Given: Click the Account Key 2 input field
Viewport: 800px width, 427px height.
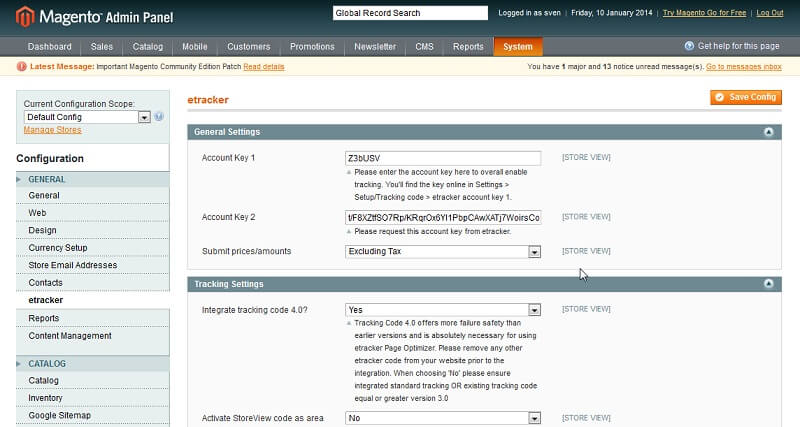Looking at the screenshot, I should (x=443, y=217).
